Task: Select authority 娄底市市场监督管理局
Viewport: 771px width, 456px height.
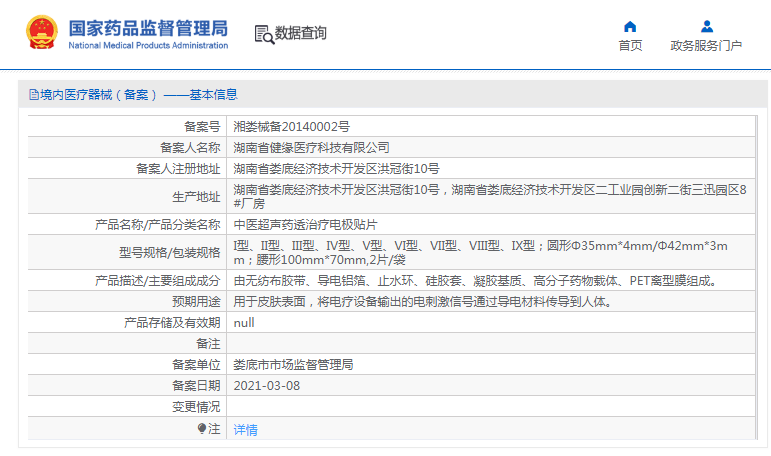Action: tap(293, 365)
